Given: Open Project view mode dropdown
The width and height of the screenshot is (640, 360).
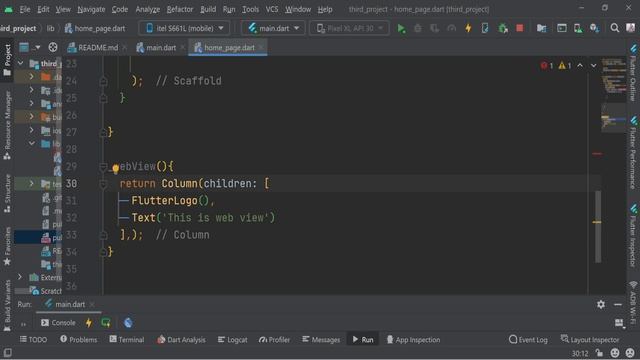Looking at the screenshot, I should (x=30, y=47).
